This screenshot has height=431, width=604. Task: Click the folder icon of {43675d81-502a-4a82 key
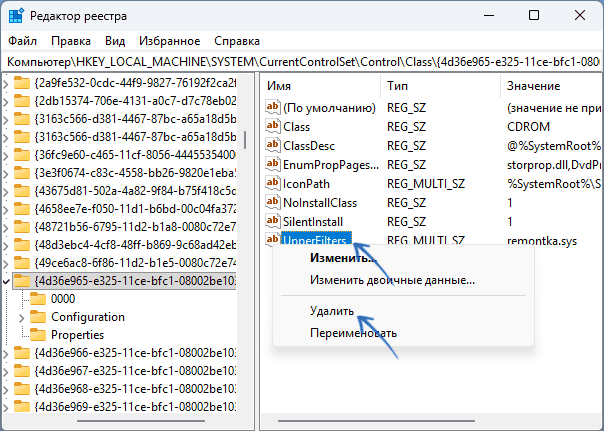point(22,191)
